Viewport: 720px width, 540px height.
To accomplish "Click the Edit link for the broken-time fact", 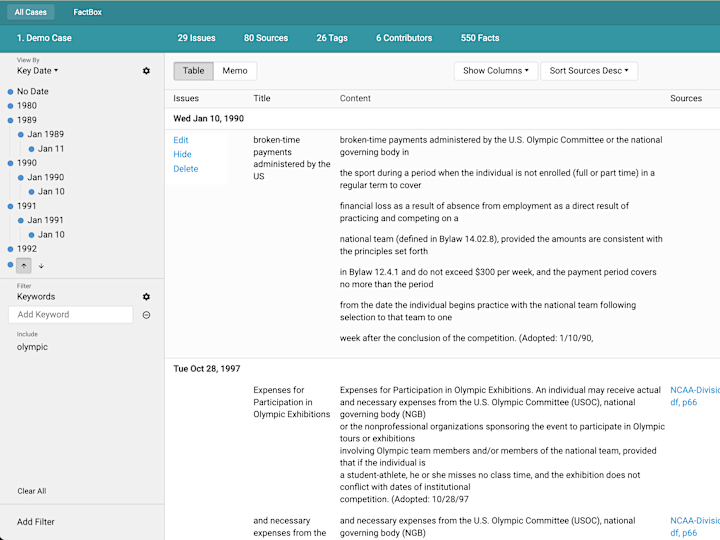I will [181, 140].
